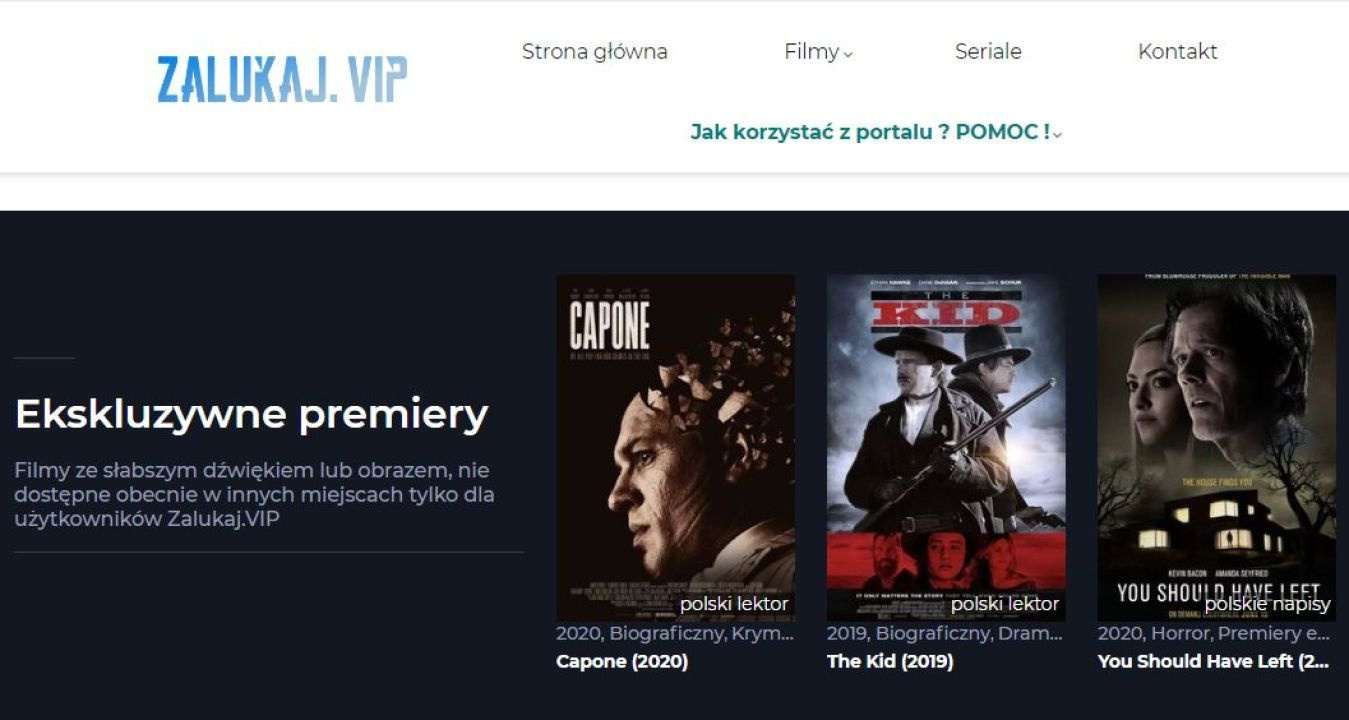Image resolution: width=1349 pixels, height=720 pixels.
Task: Open the Kontakt page
Action: tap(1178, 52)
